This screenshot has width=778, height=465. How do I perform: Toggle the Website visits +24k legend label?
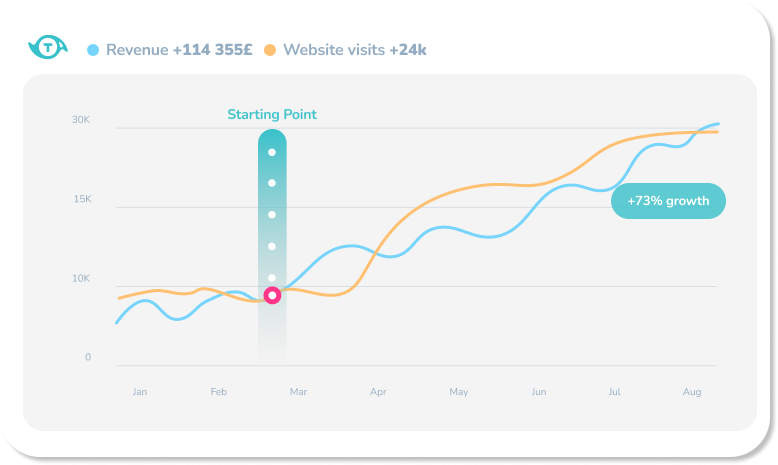pyautogui.click(x=355, y=49)
